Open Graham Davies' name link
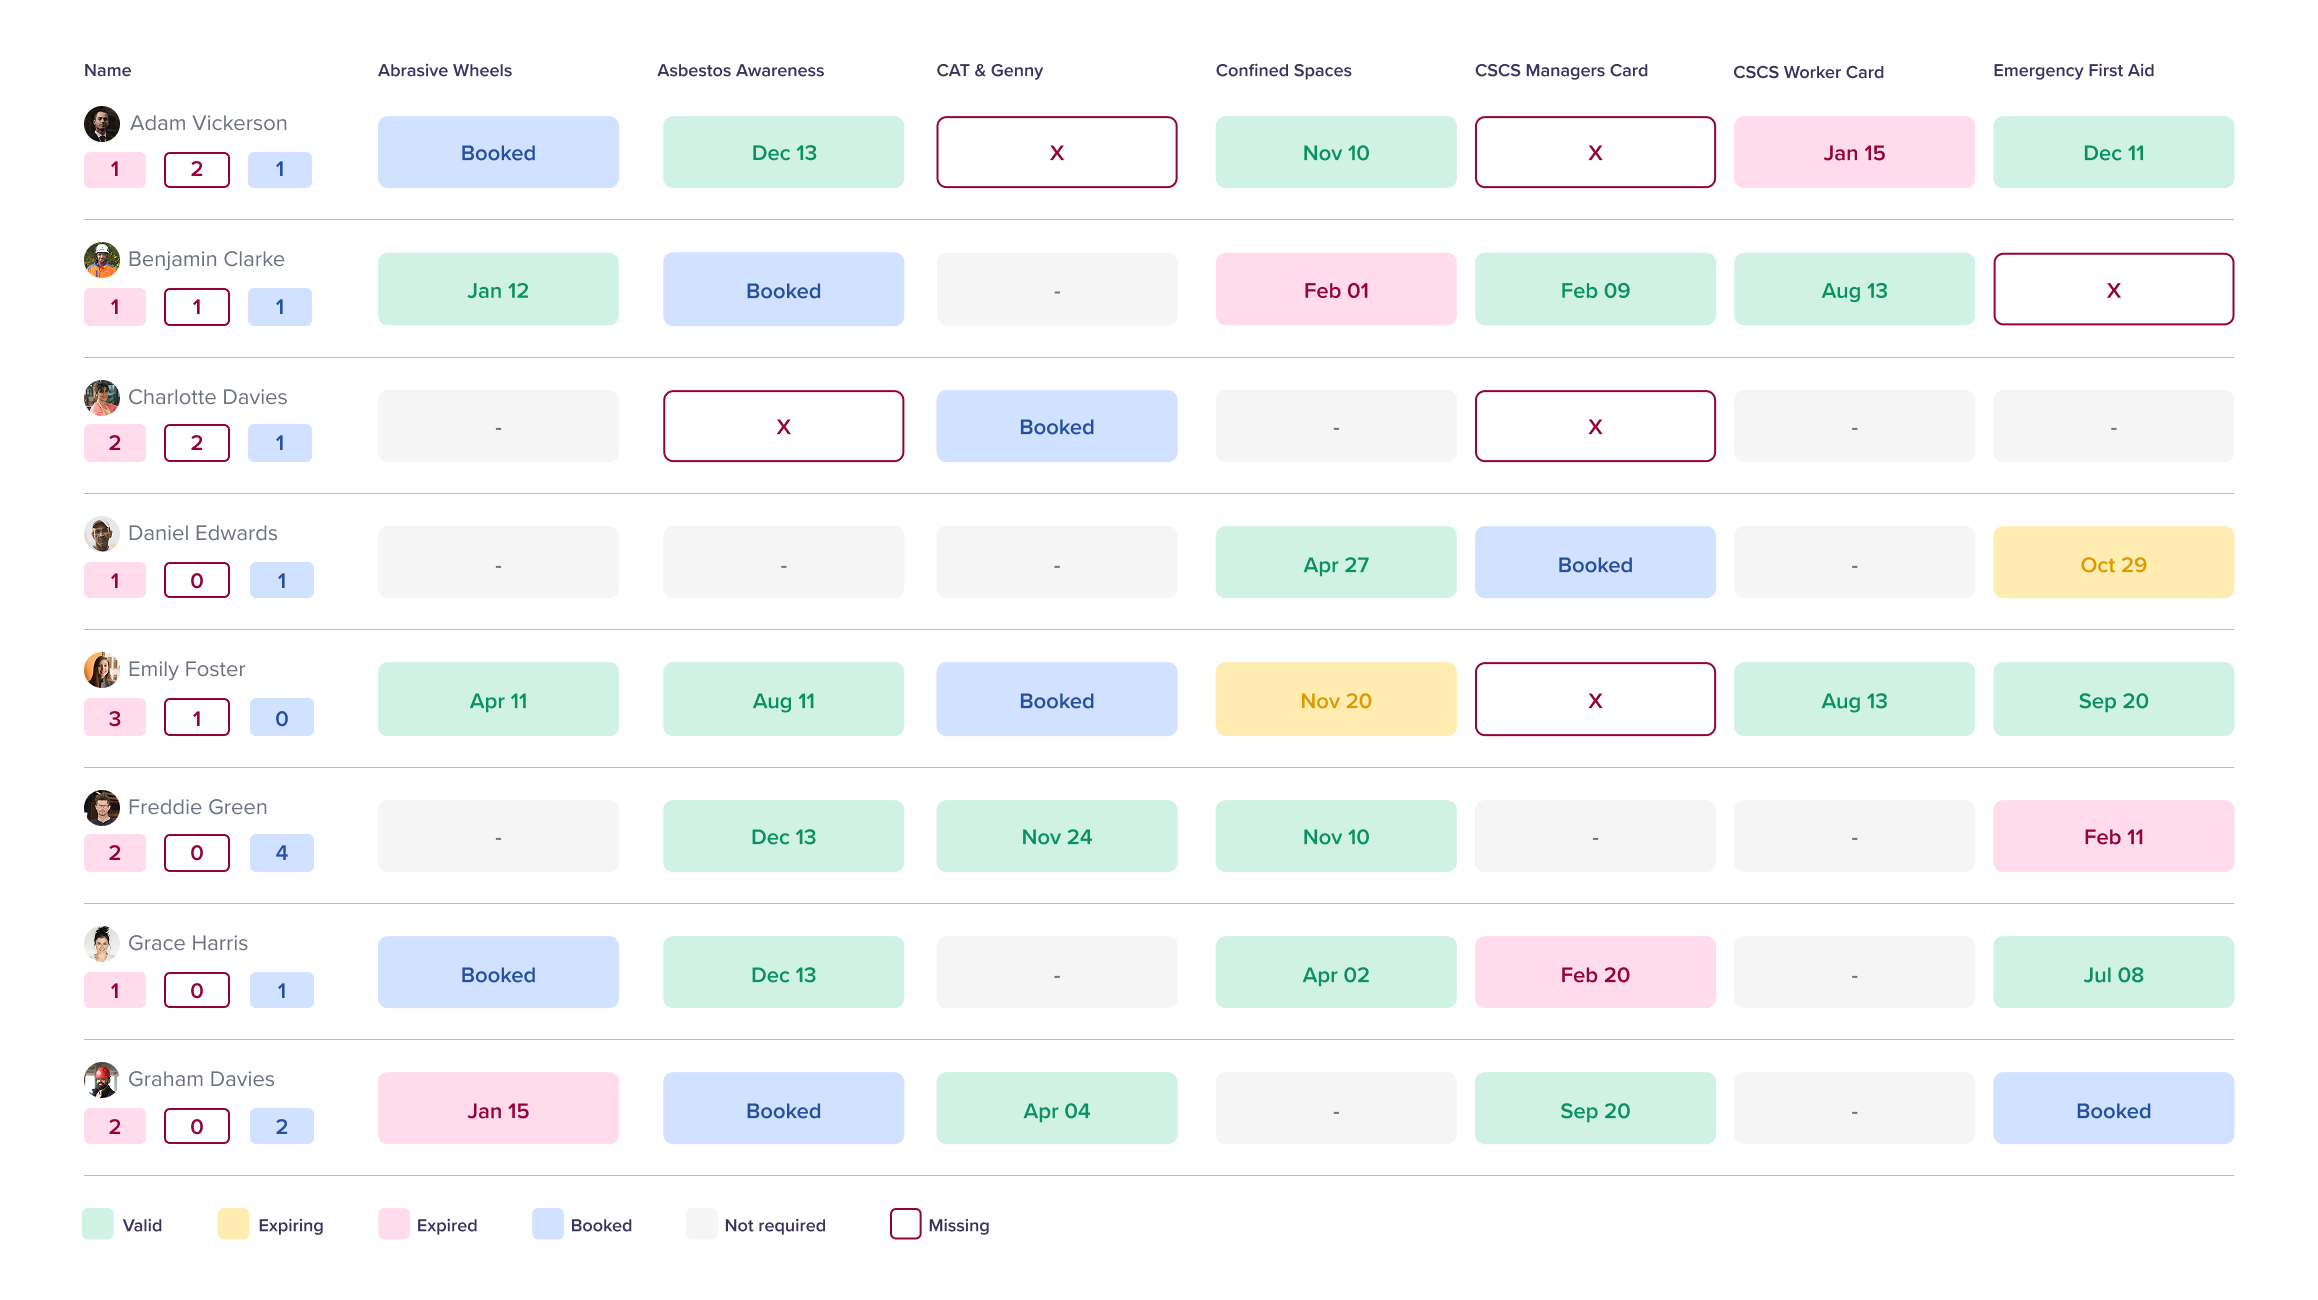Viewport: 2318px width, 1300px height. (x=201, y=1079)
